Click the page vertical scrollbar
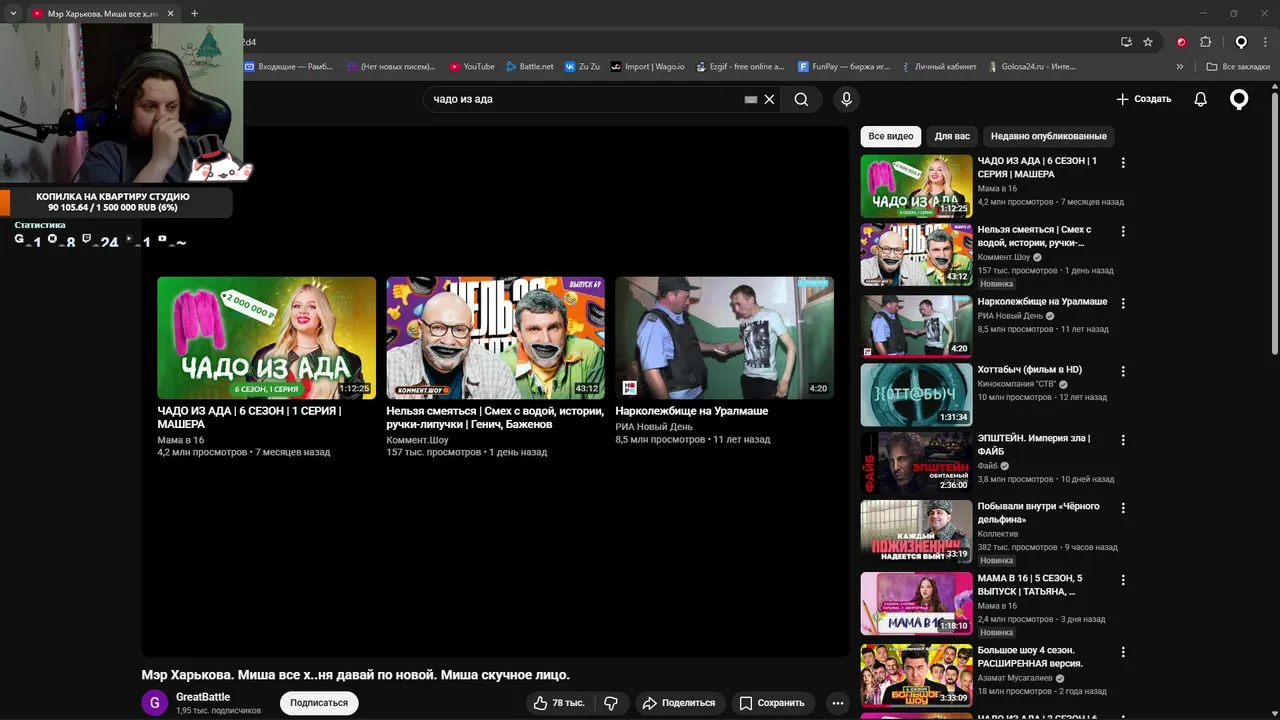The image size is (1280, 720). (x=1275, y=223)
